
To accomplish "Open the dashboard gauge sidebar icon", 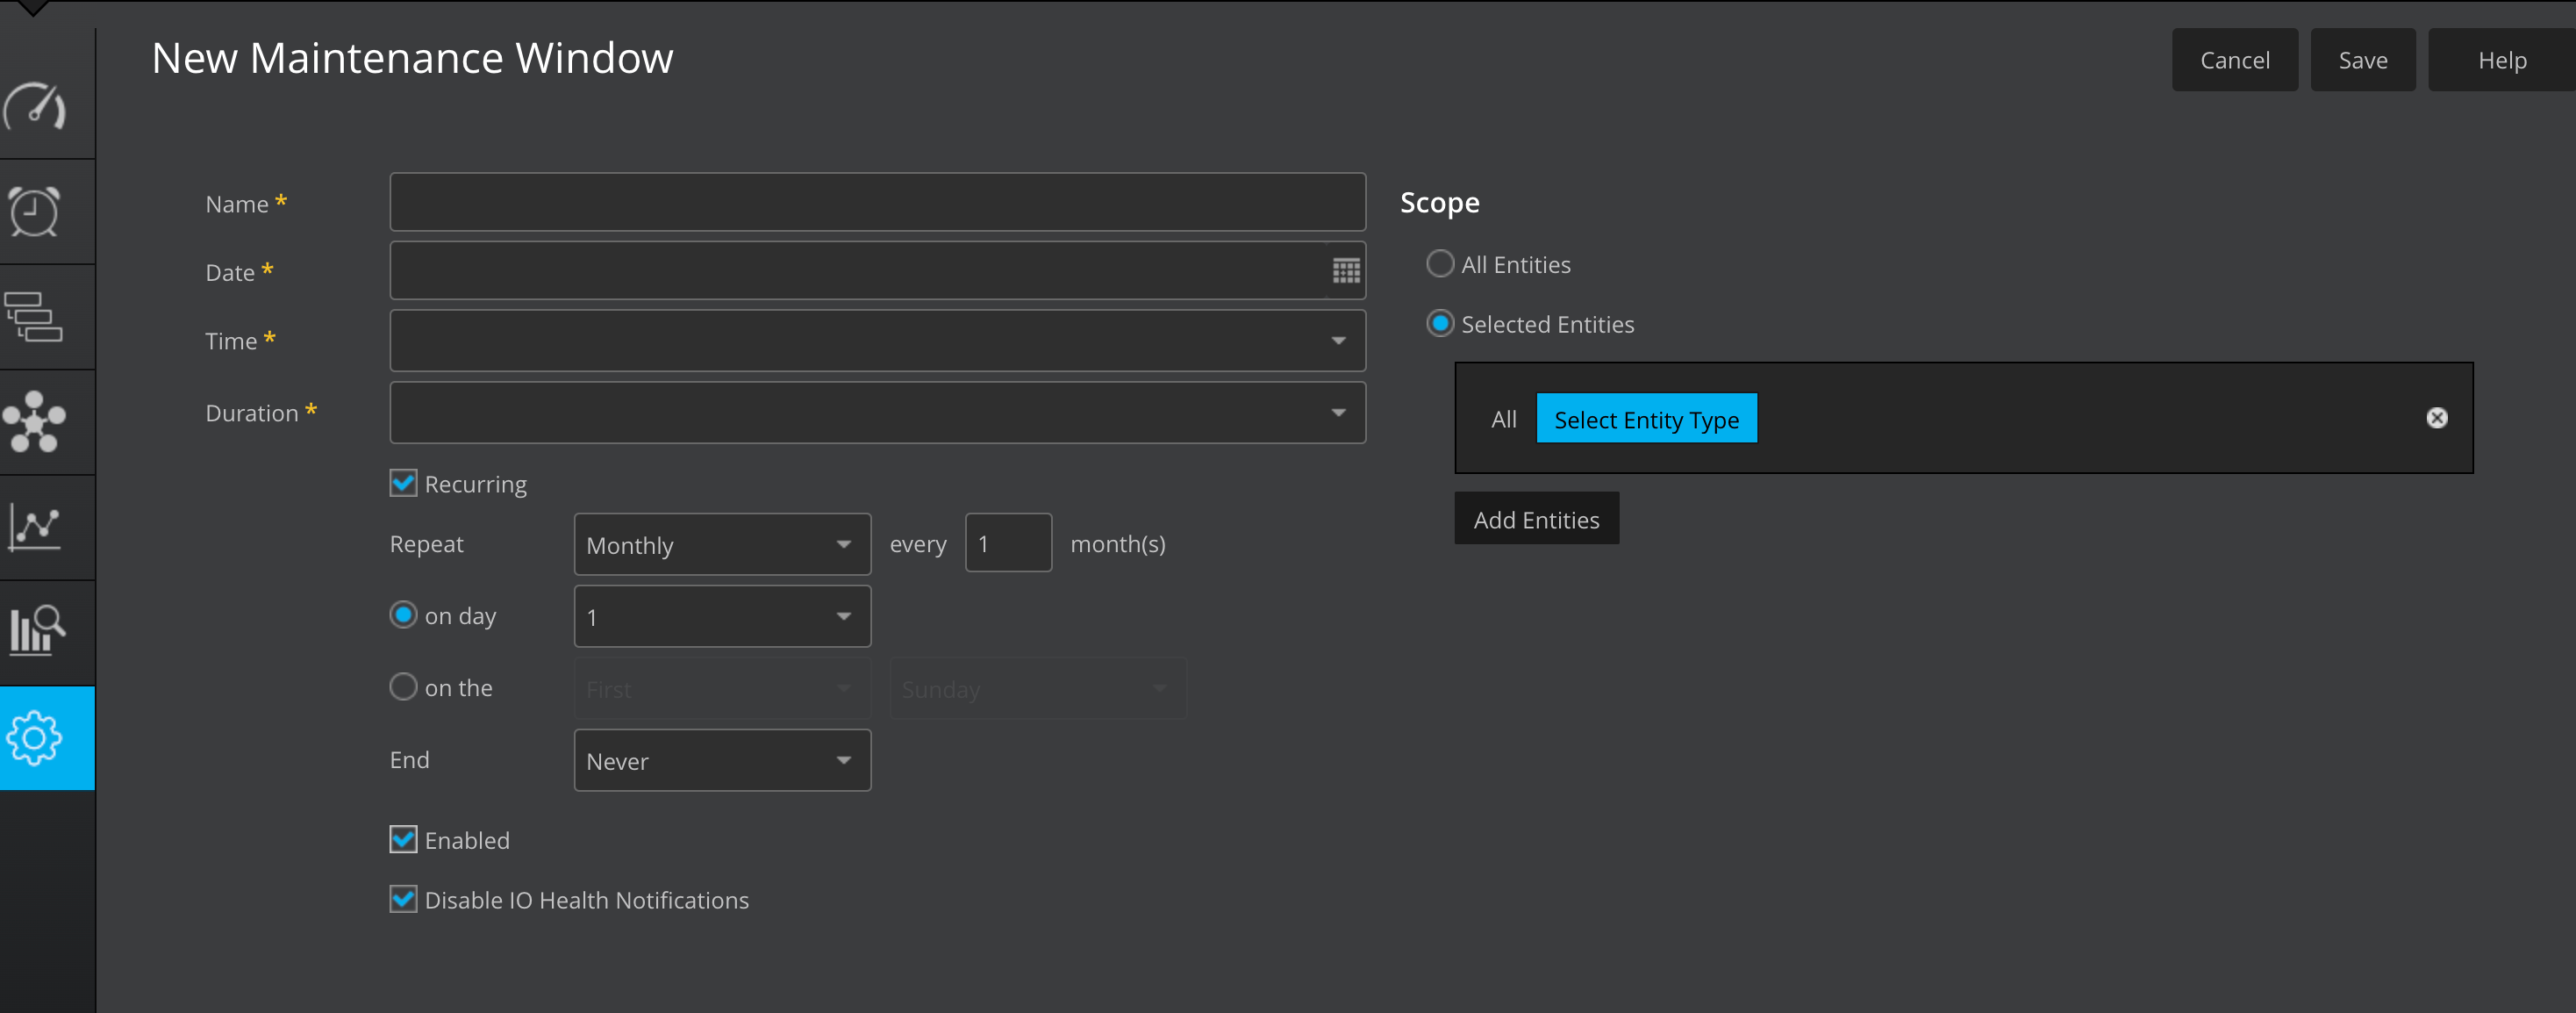I will [35, 107].
